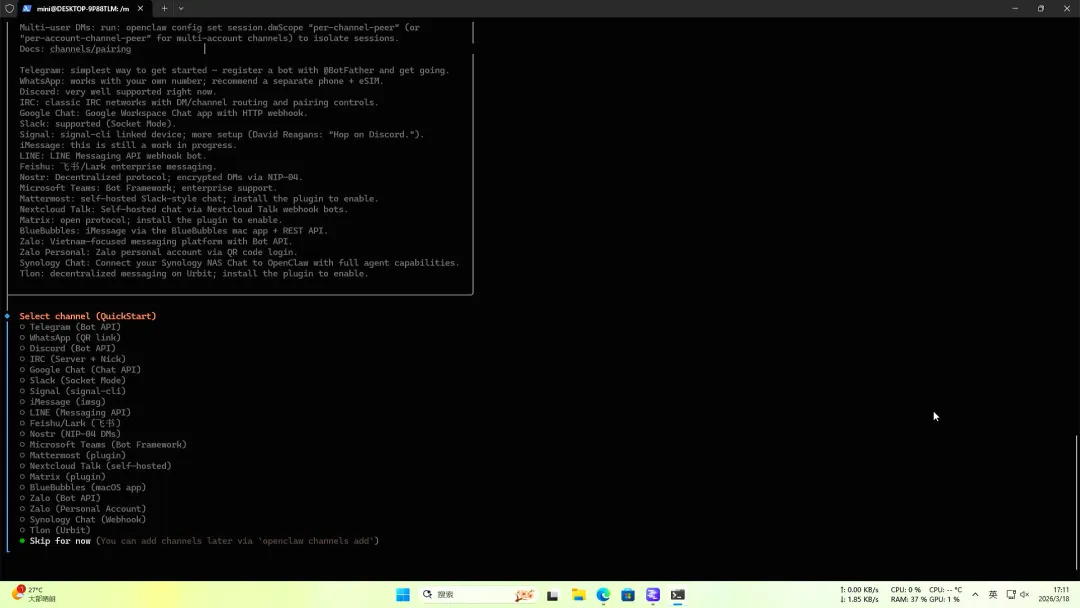
Task: Choose the Nostr (NIP-04 DMs) option
Action: pos(70,433)
